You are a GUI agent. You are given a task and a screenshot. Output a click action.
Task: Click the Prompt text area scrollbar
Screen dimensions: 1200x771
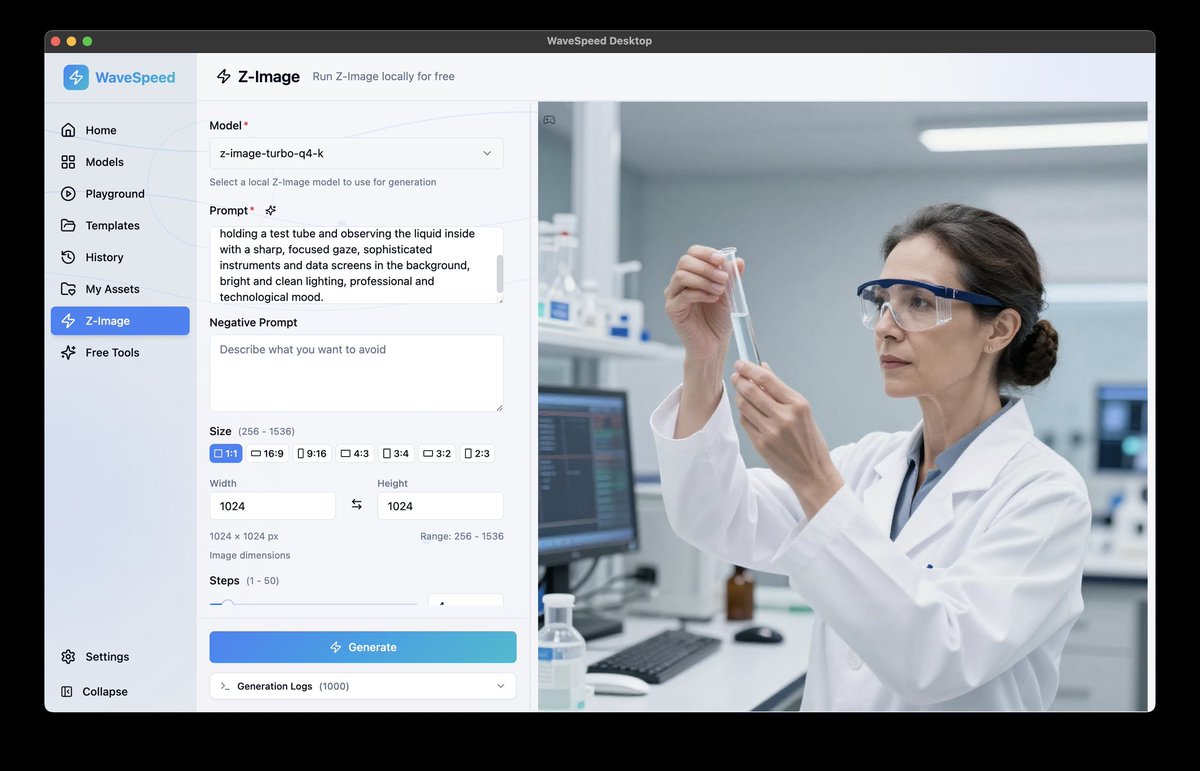(x=500, y=273)
